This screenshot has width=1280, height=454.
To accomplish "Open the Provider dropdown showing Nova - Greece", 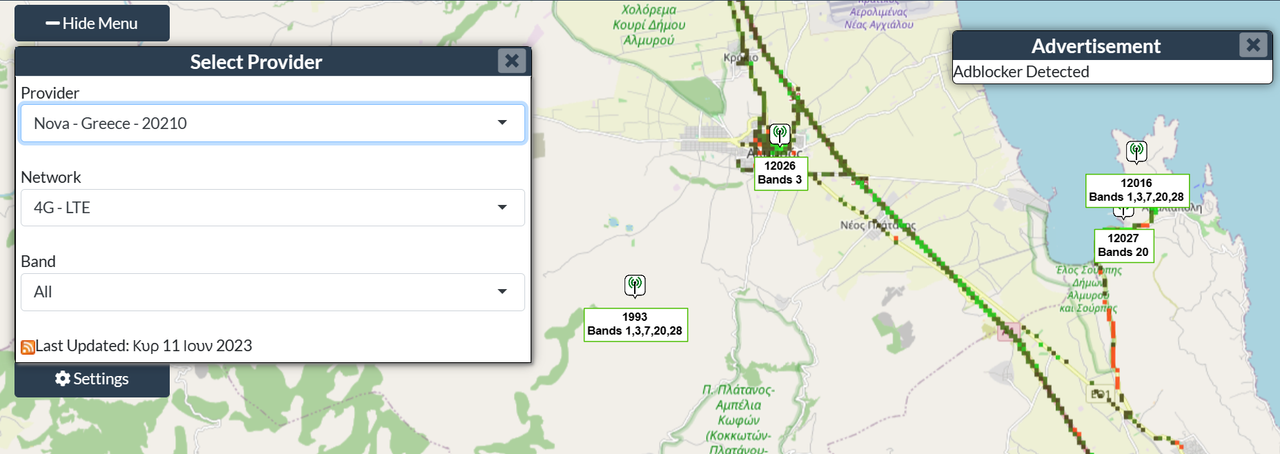I will tap(272, 123).
